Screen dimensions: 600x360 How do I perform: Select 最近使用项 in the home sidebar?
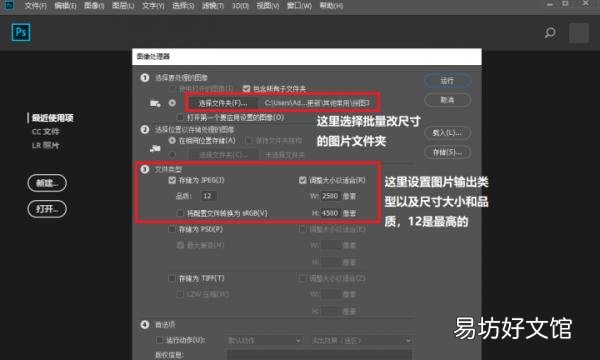(x=52, y=118)
